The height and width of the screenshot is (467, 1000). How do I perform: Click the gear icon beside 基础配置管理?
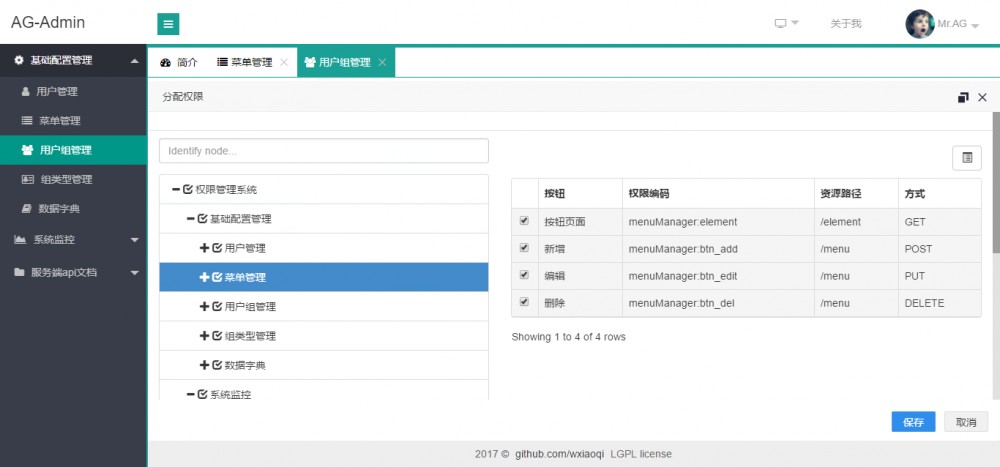coord(18,61)
